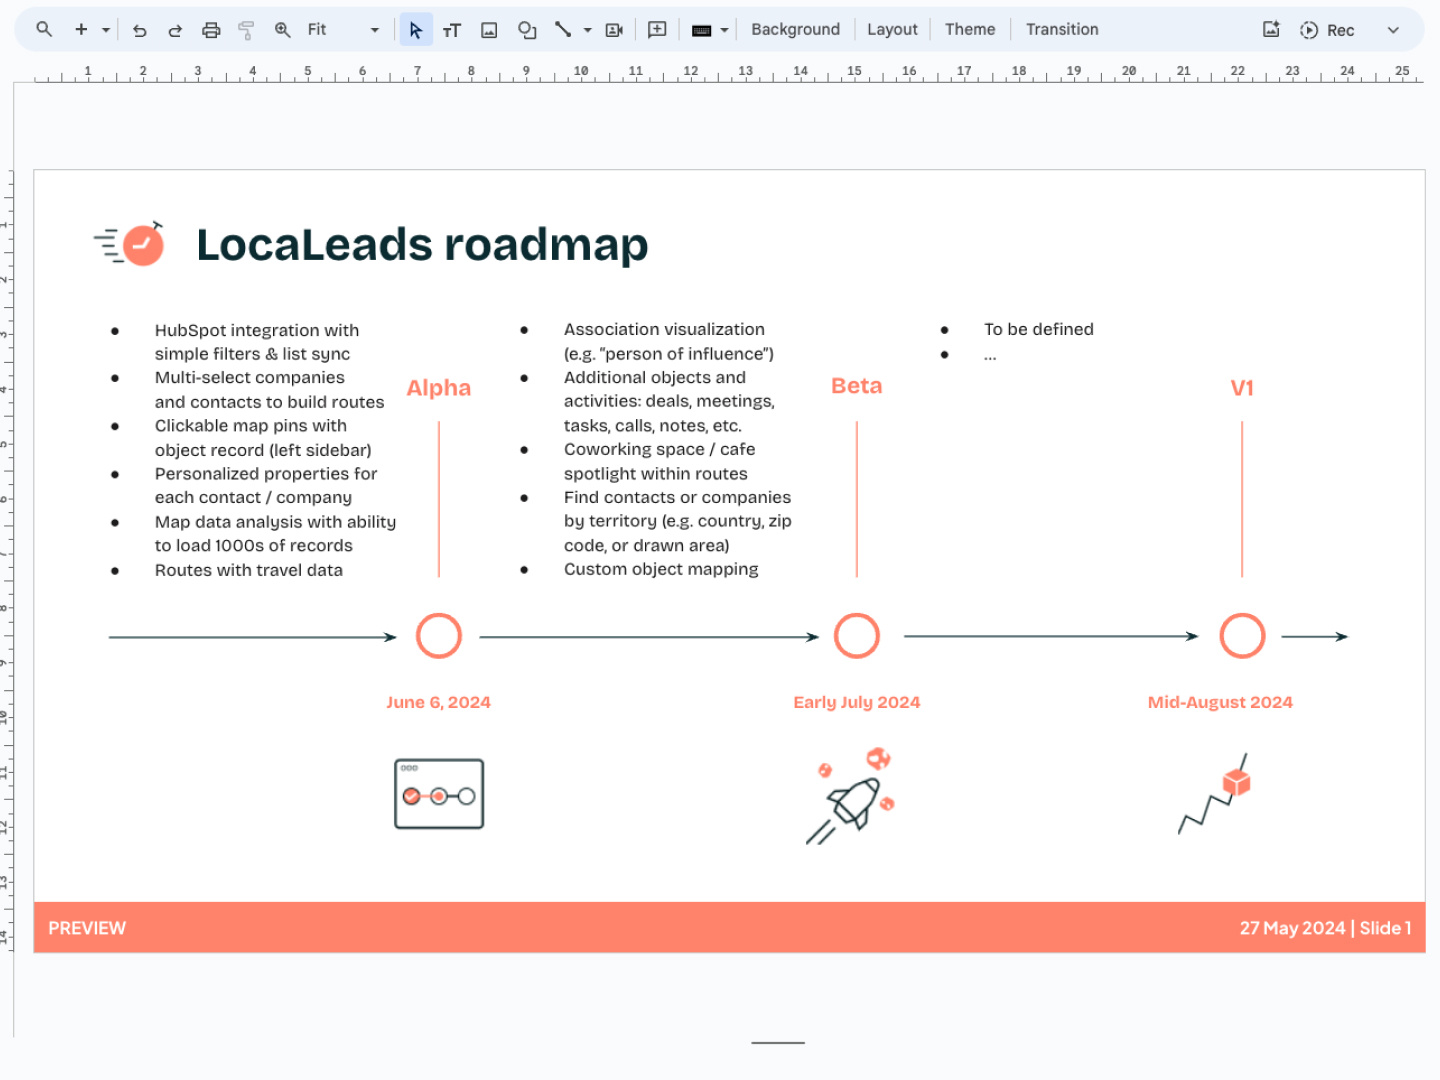The image size is (1440, 1080).
Task: Undo the last action
Action: 140,30
